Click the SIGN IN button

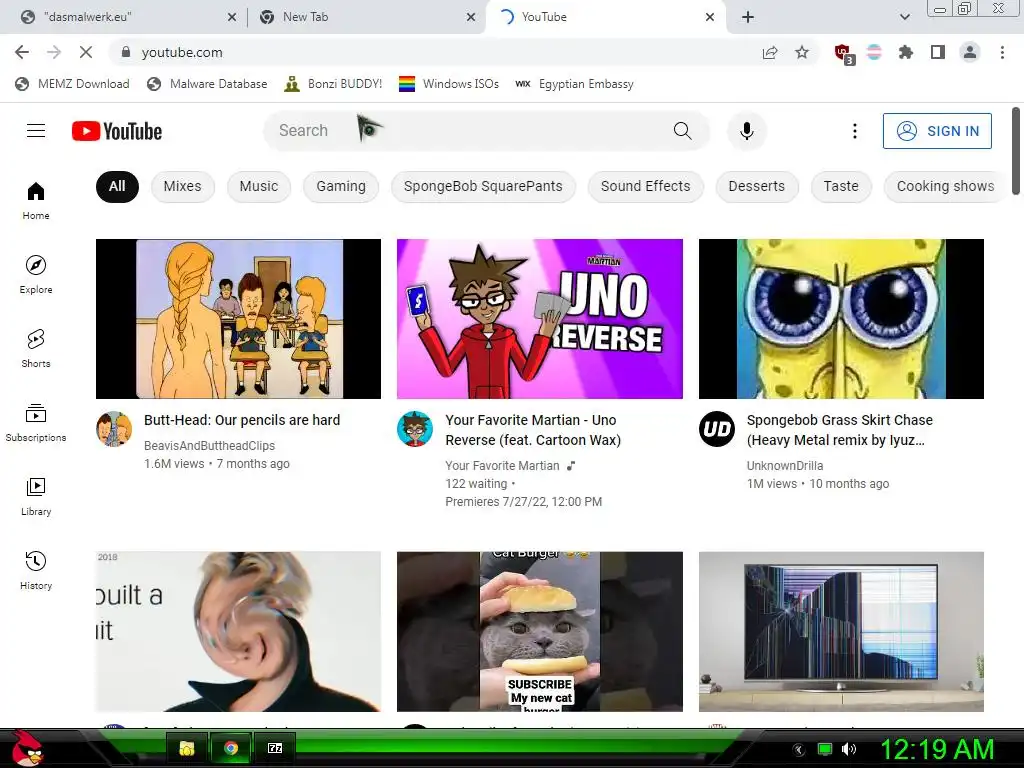tap(937, 131)
